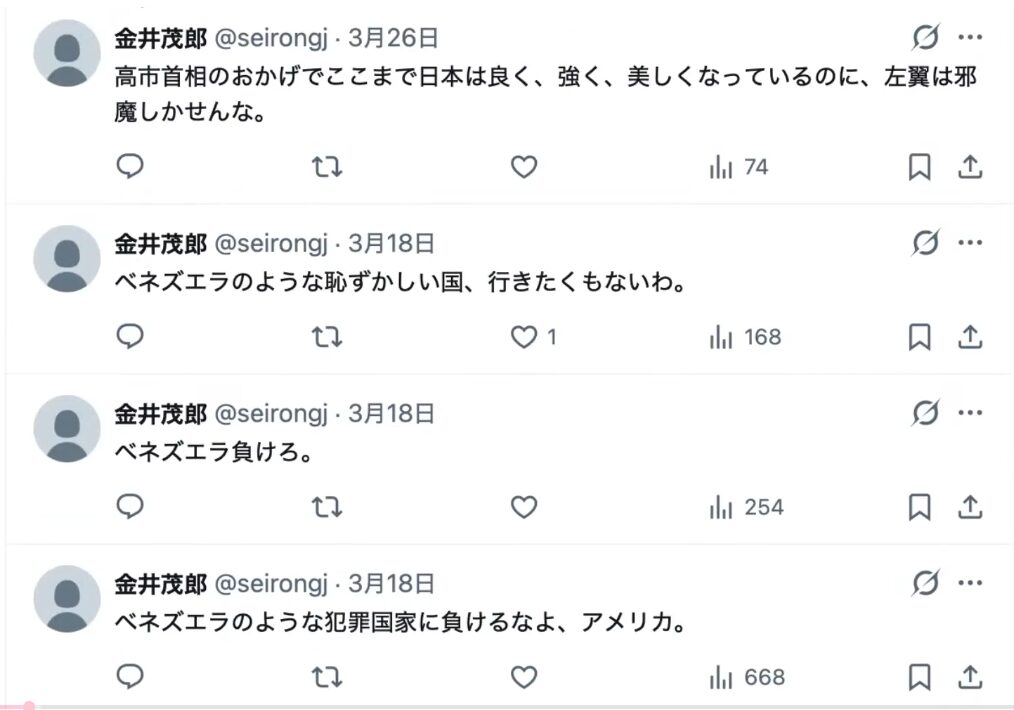Image resolution: width=1014 pixels, height=710 pixels.
Task: Reply to the March 26 post
Action: coord(131,167)
